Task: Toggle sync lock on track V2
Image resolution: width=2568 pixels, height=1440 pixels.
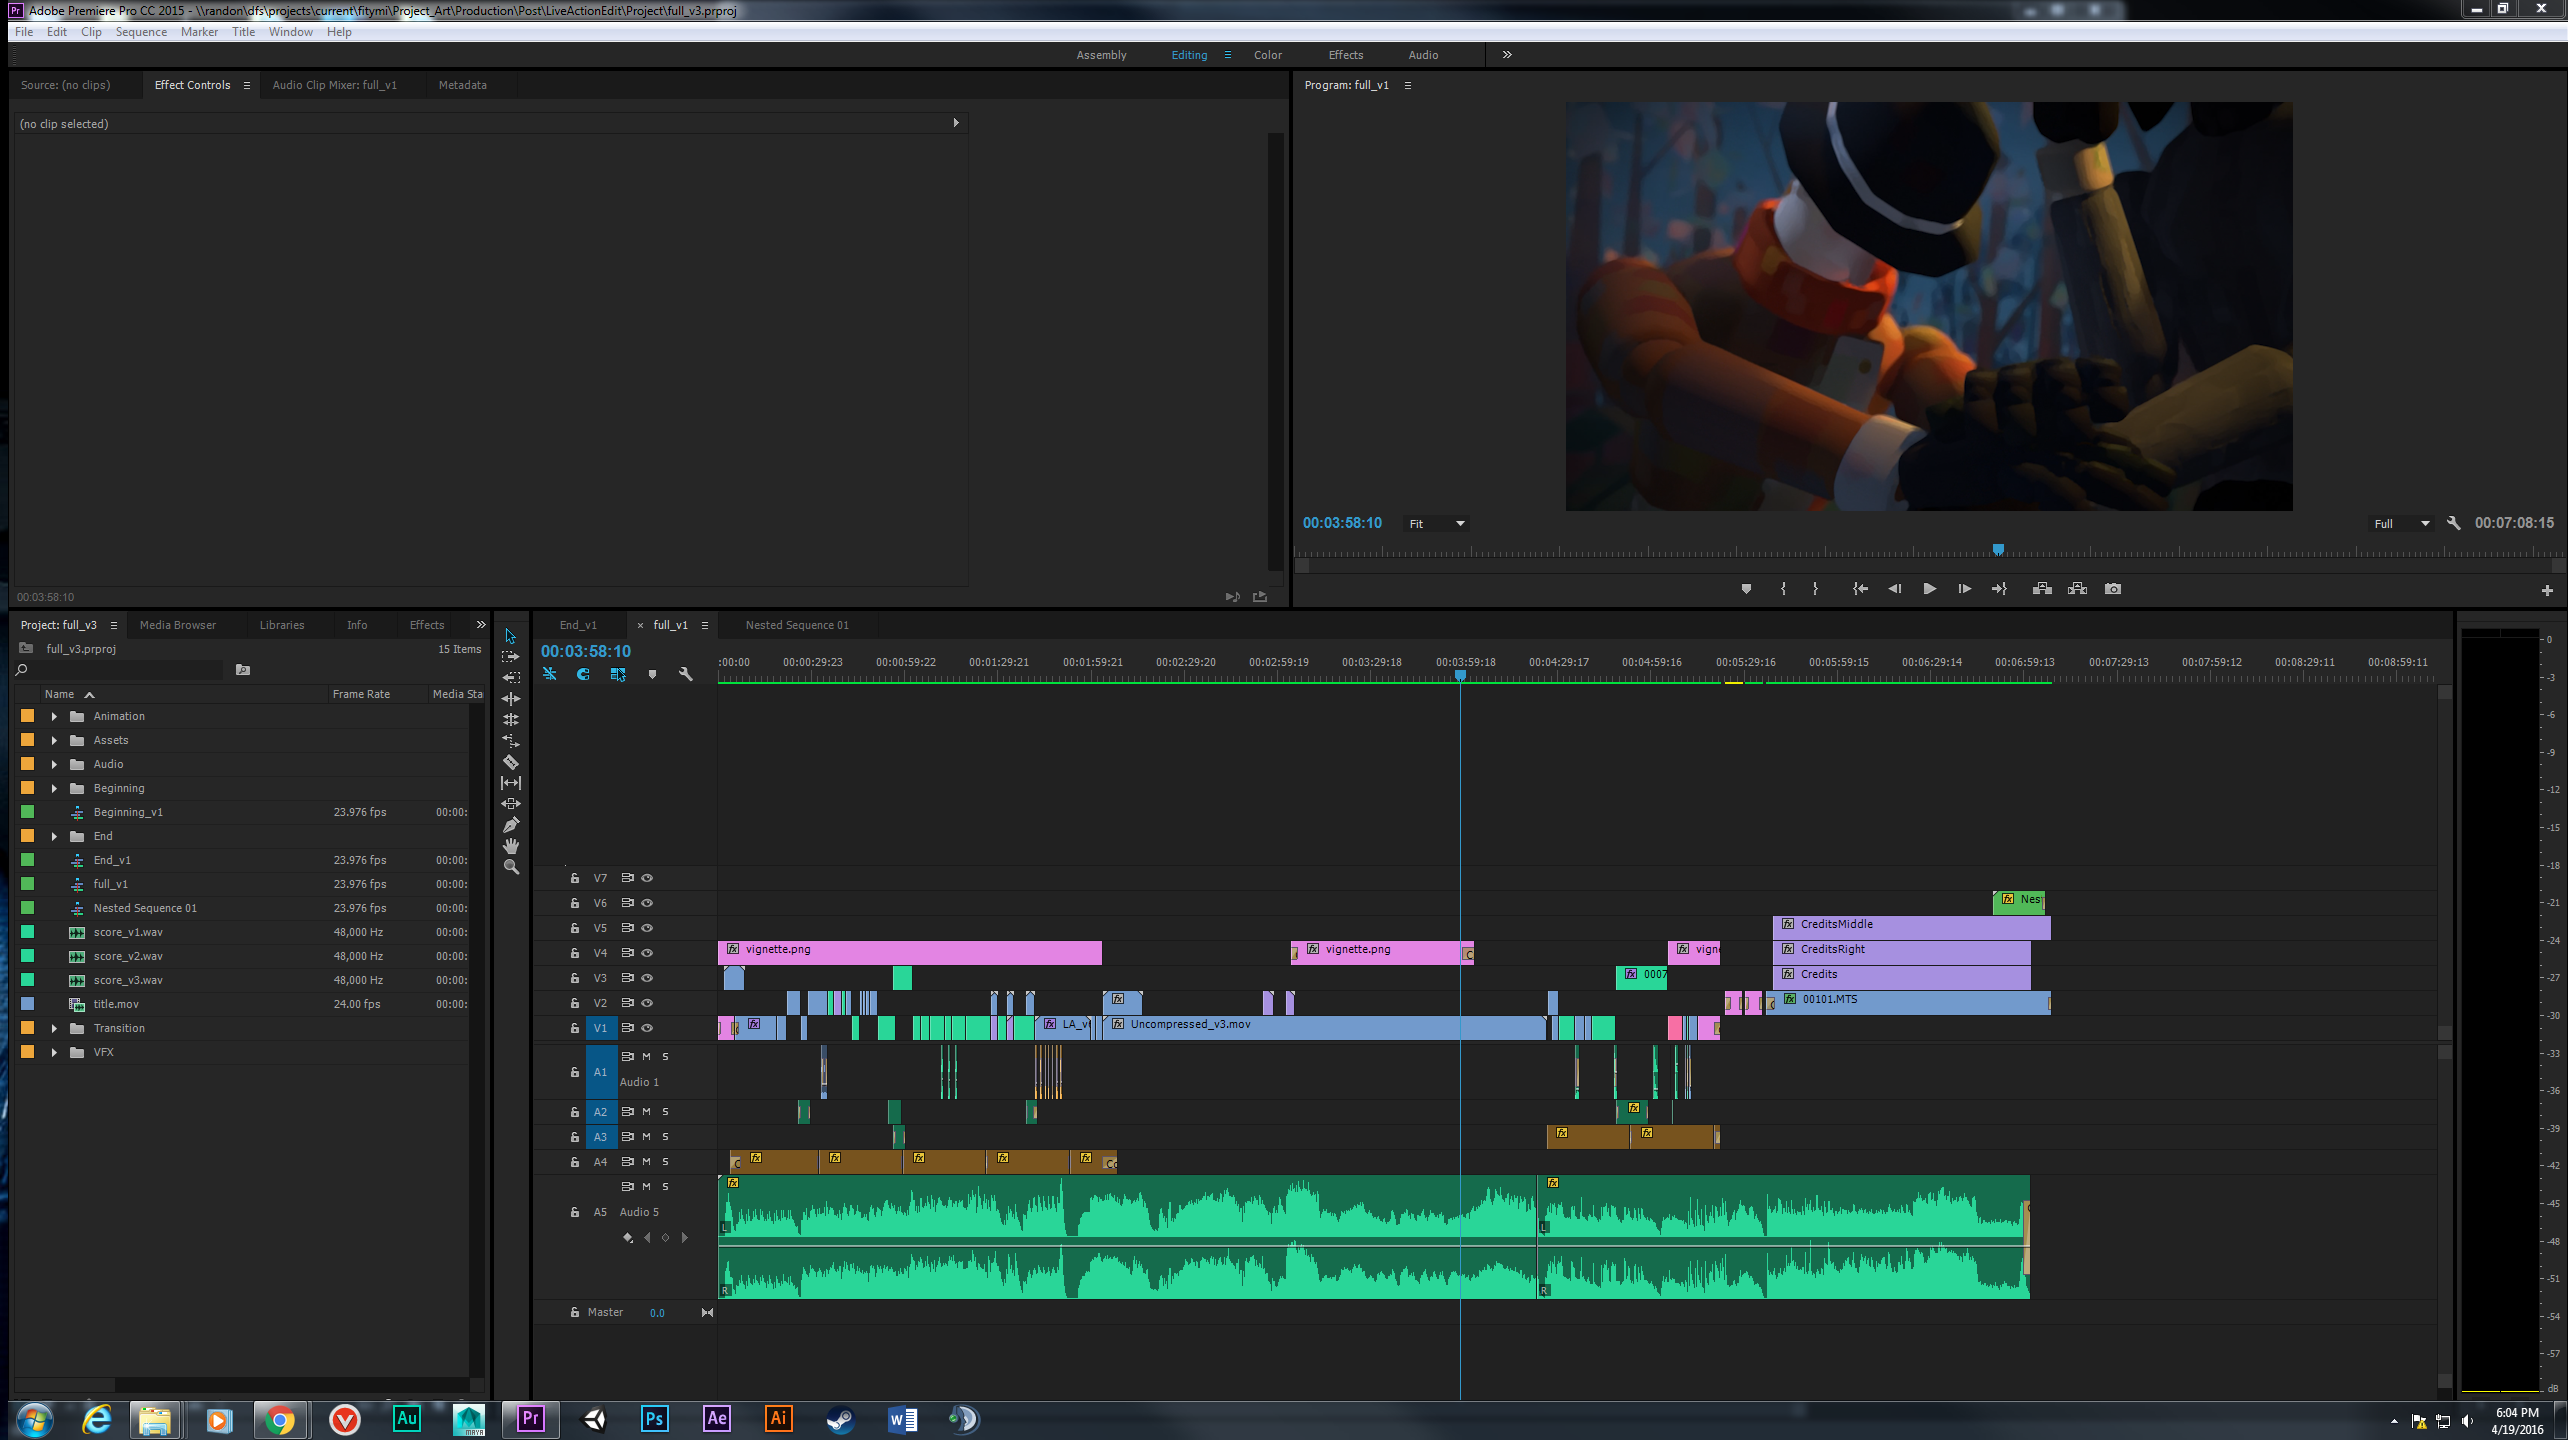Action: [627, 1003]
